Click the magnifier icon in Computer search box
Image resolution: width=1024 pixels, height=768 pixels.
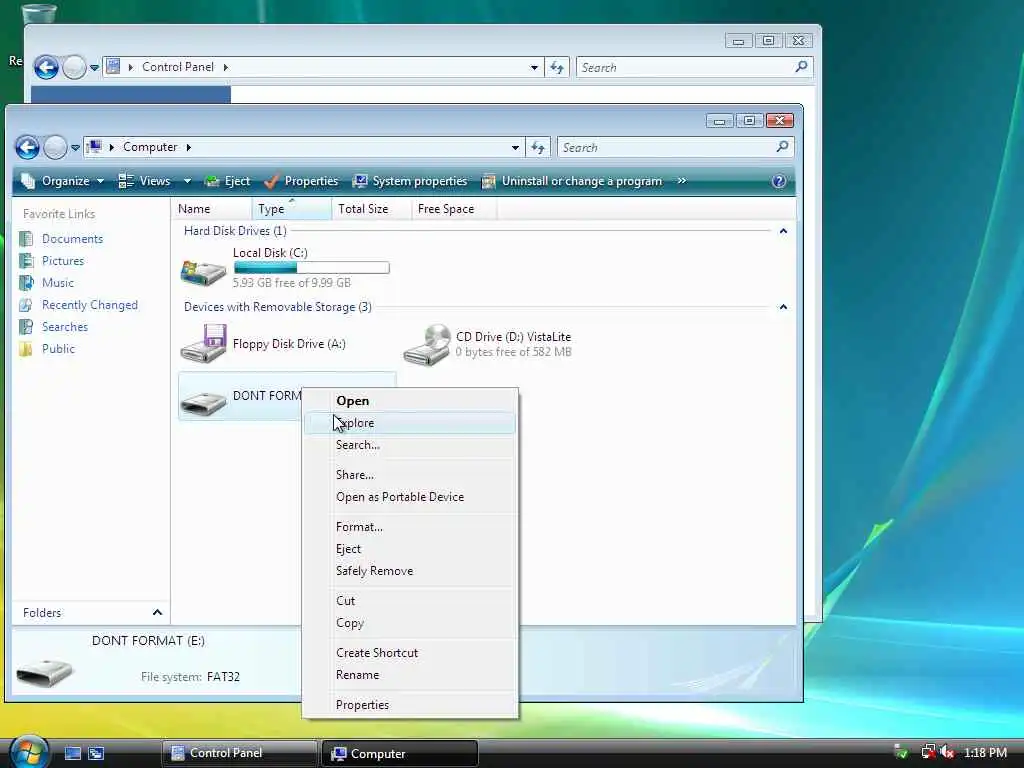[782, 147]
